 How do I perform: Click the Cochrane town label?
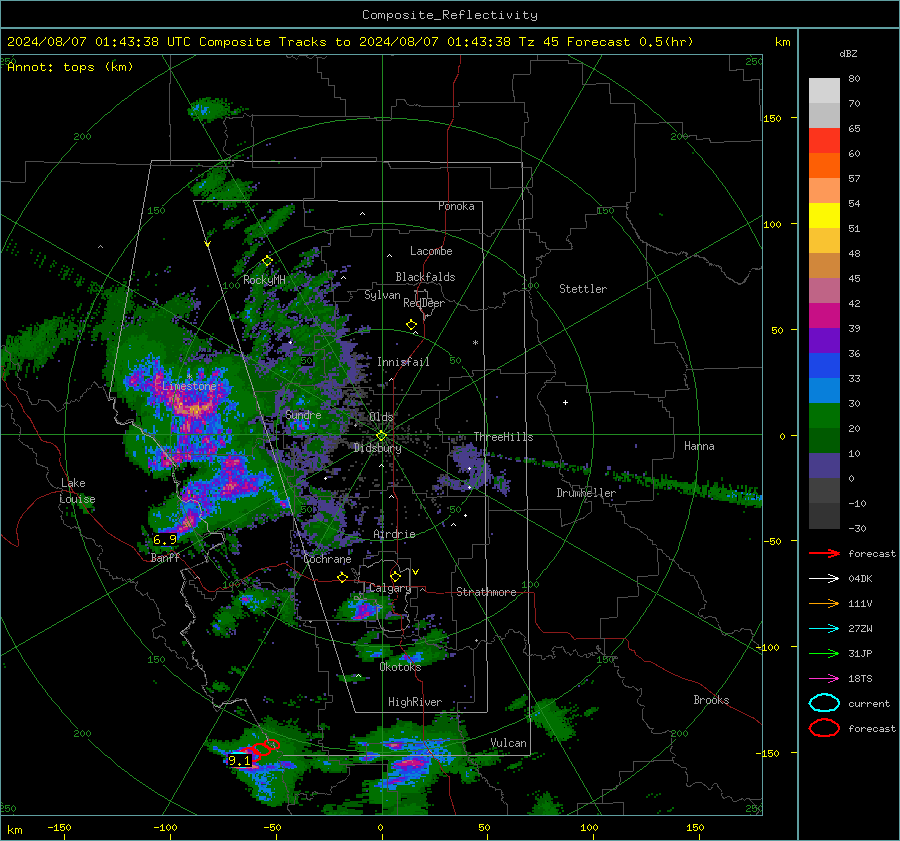(327, 559)
